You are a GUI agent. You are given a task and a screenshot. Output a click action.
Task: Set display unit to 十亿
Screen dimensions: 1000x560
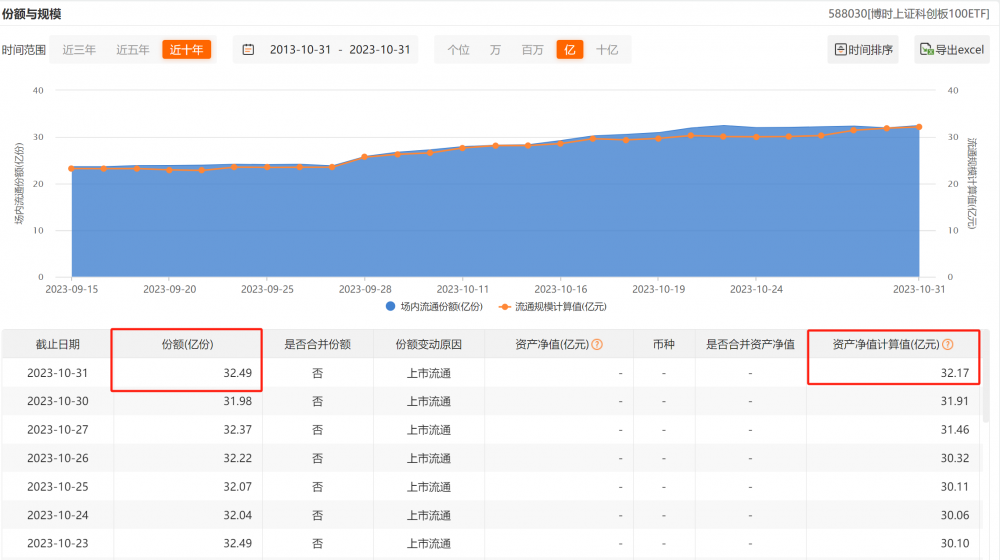606,50
